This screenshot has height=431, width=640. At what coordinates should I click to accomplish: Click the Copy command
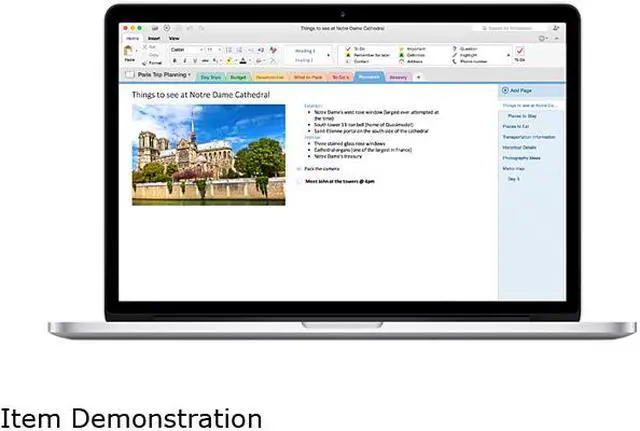click(x=153, y=55)
